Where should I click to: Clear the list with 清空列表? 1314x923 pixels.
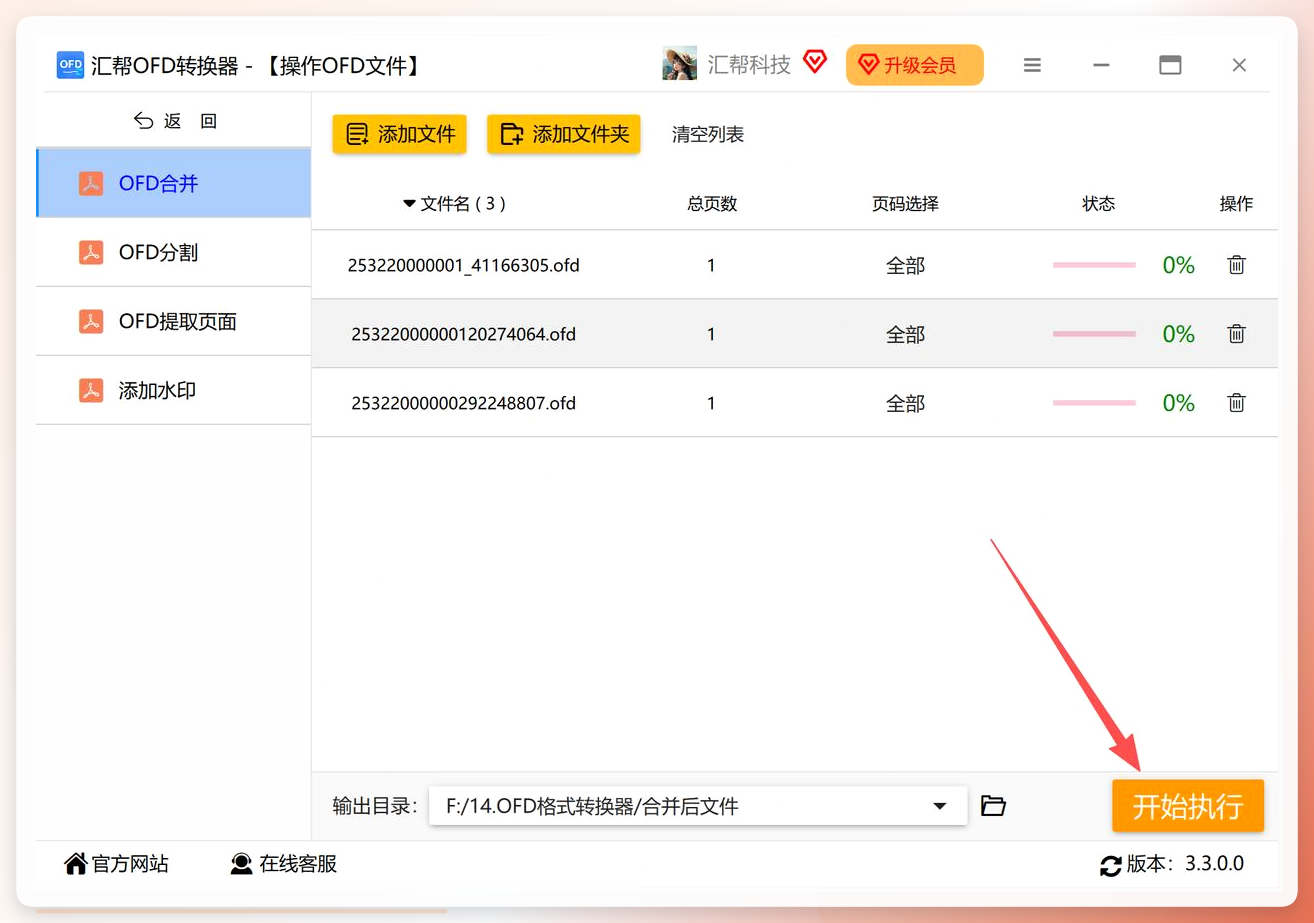(x=708, y=135)
